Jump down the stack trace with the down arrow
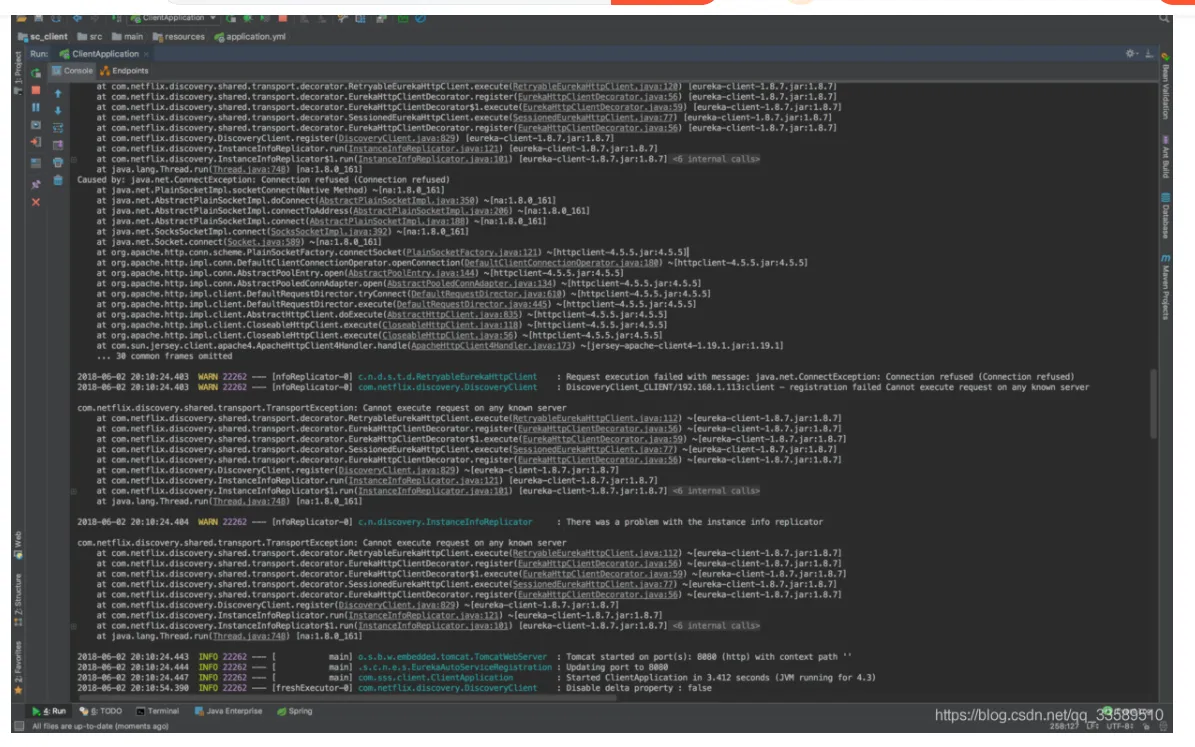This screenshot has width=1195, height=747. click(x=58, y=111)
